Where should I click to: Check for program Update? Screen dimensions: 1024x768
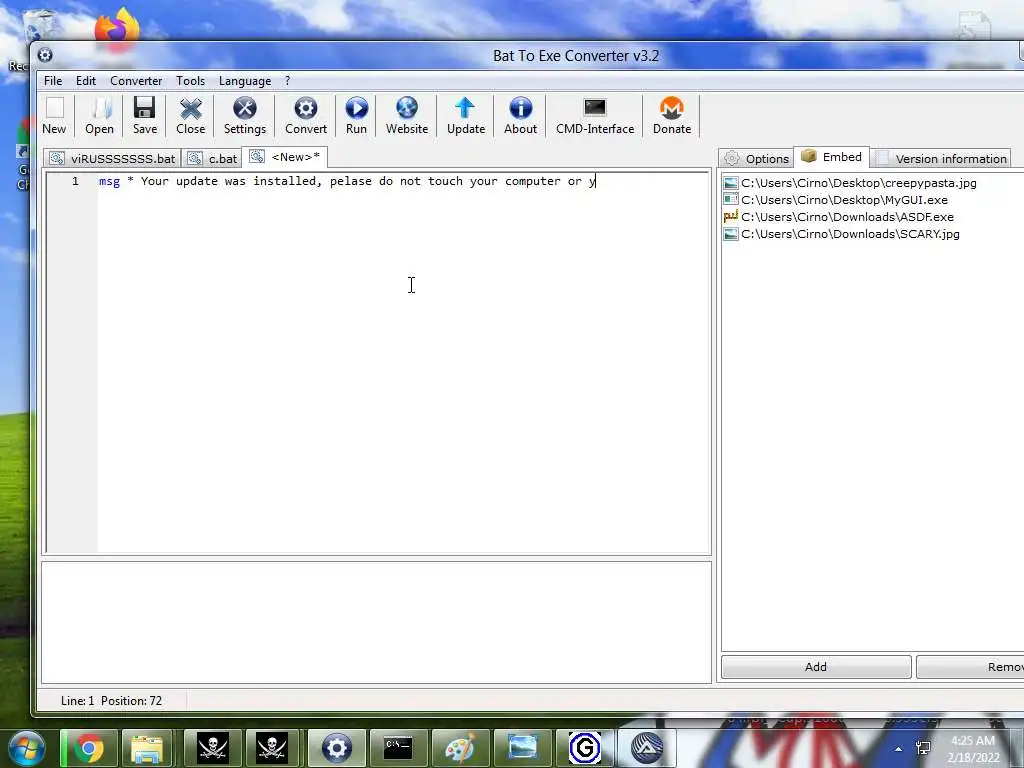(466, 116)
